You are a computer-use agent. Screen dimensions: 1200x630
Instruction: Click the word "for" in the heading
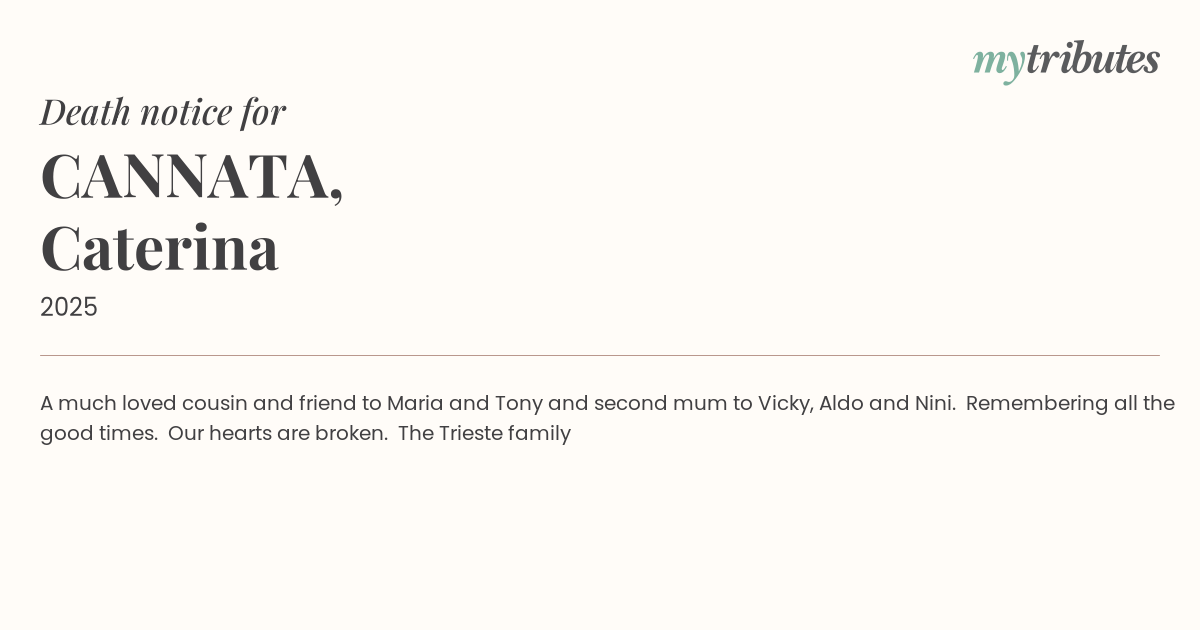[263, 112]
